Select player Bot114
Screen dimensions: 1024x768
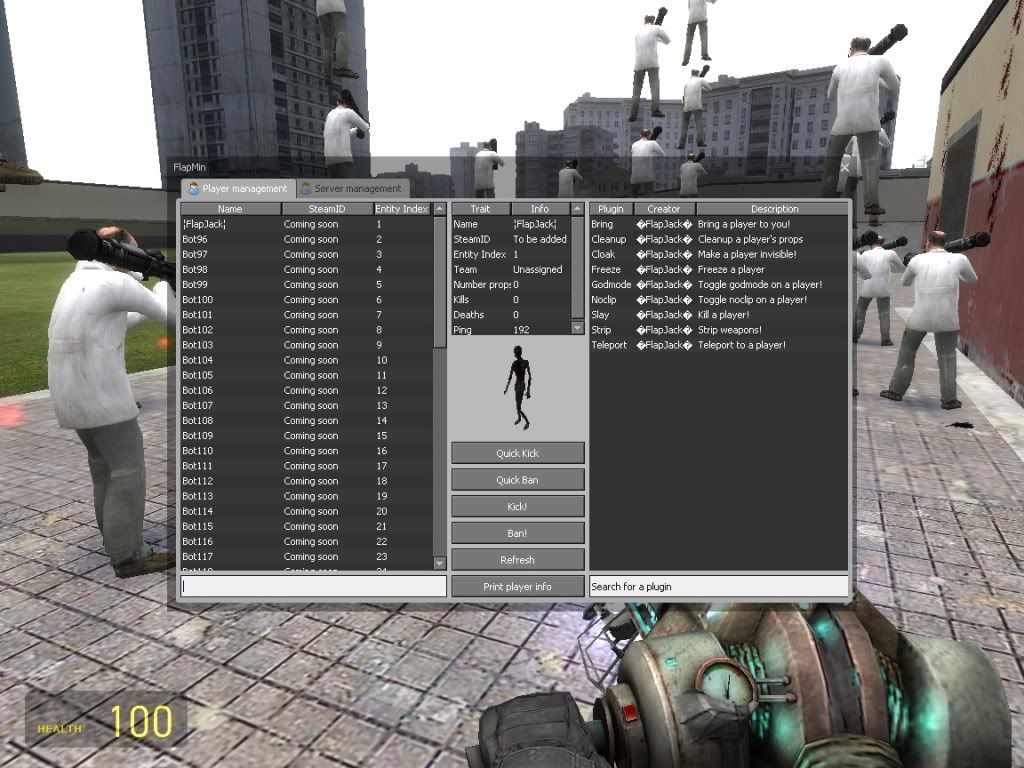tap(306, 511)
